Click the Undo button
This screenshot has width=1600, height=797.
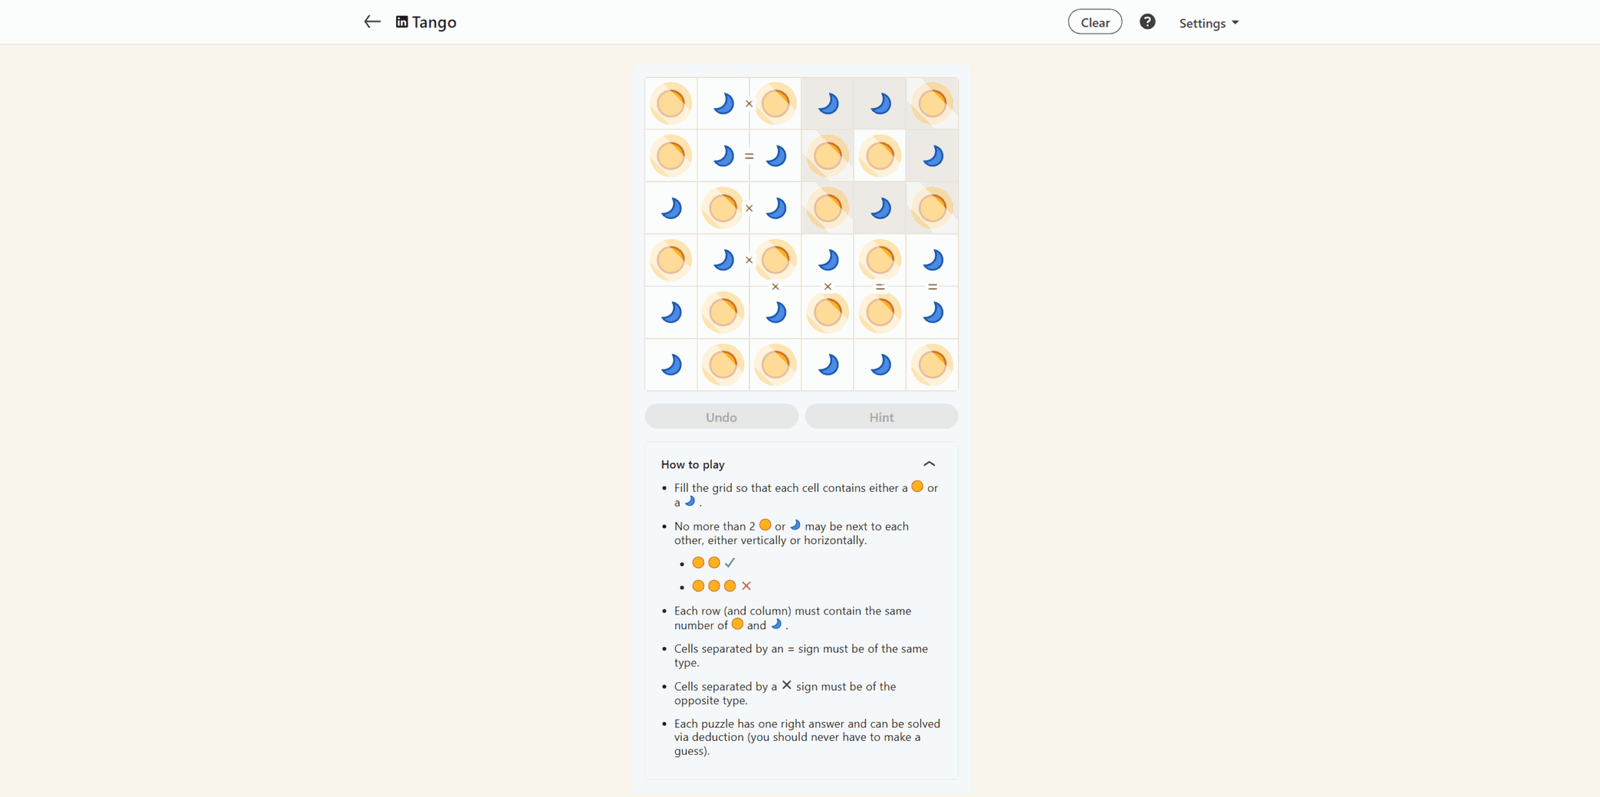click(722, 417)
